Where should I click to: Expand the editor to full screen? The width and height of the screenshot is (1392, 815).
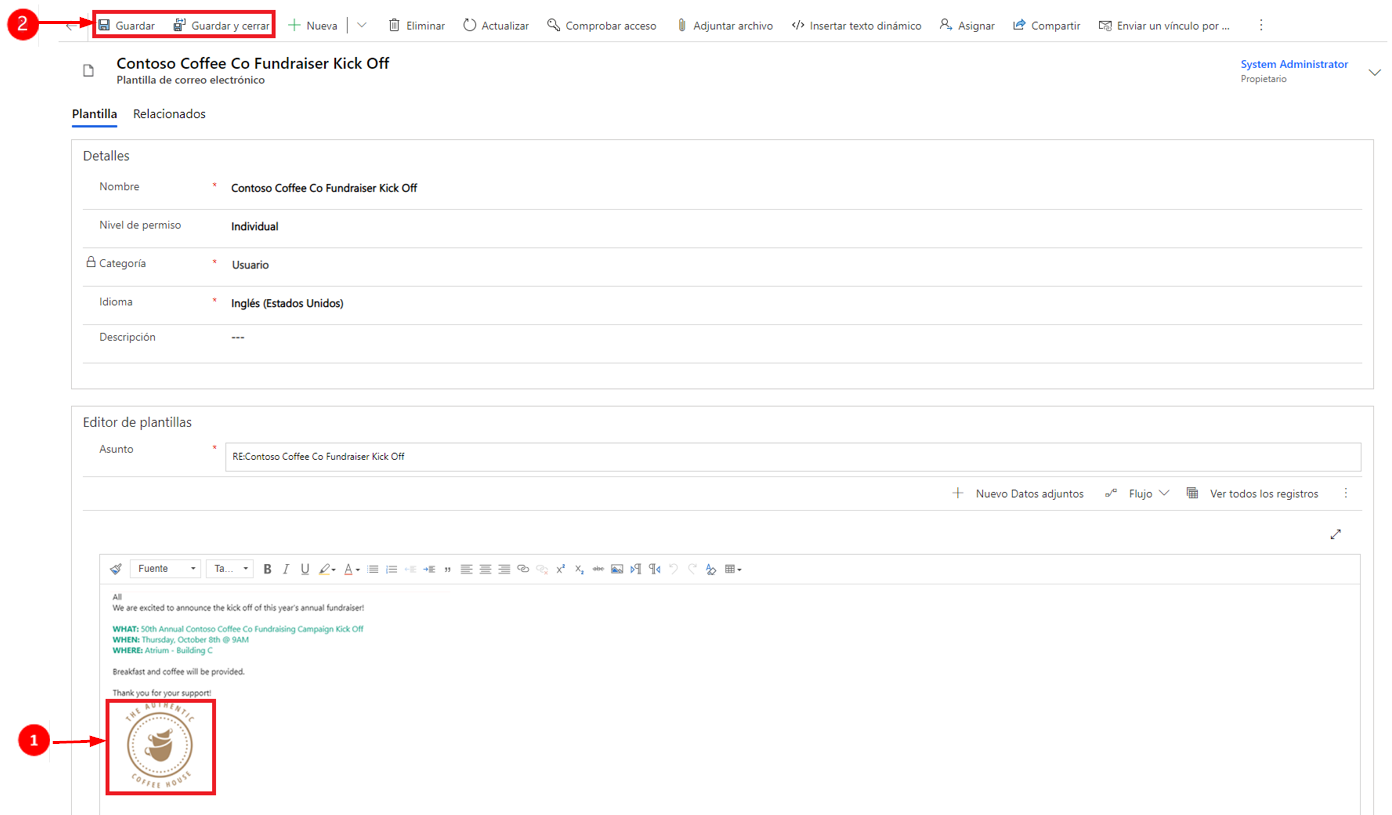point(1335,535)
